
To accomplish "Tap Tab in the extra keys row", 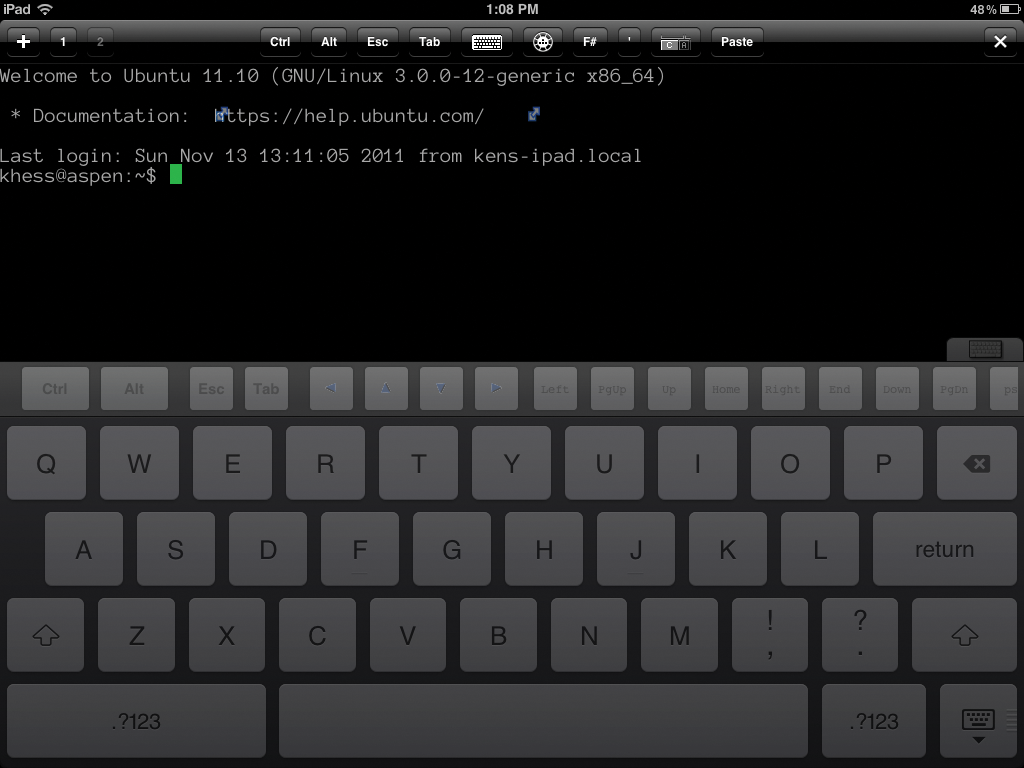I will tap(266, 389).
